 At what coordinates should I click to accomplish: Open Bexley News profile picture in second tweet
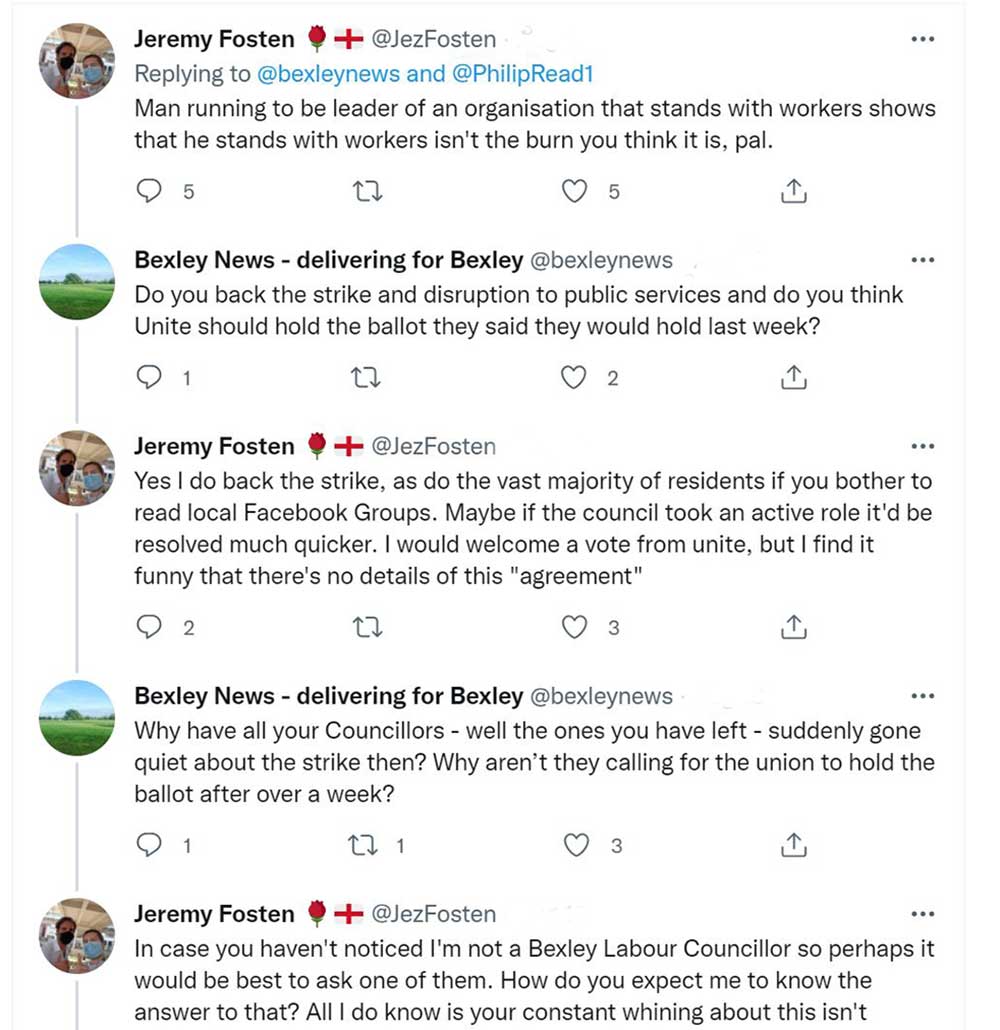(x=77, y=282)
